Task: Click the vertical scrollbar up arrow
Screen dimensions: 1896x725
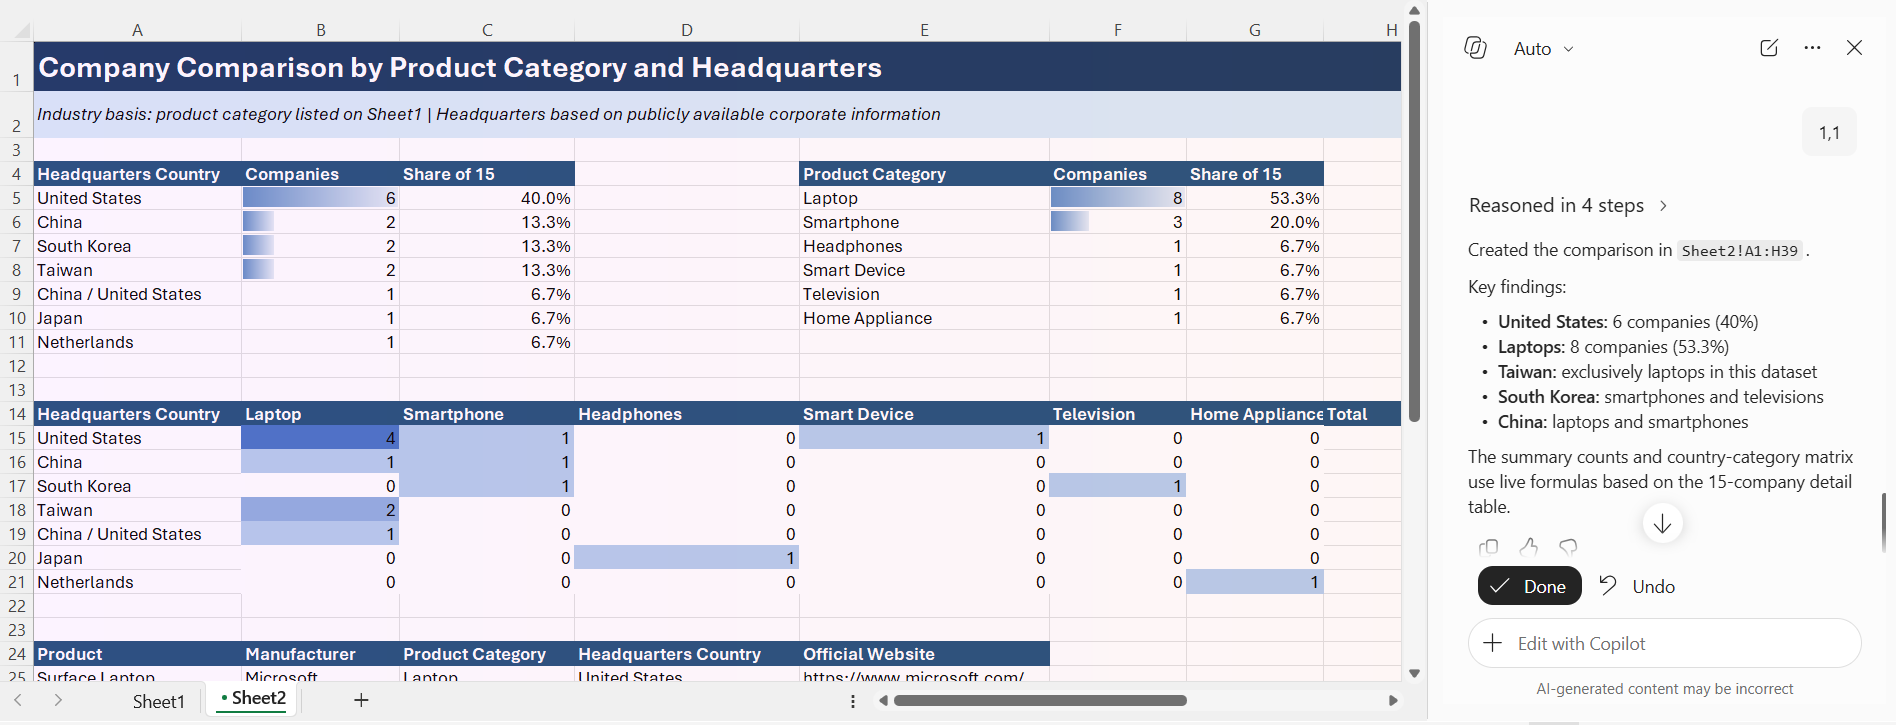Action: pyautogui.click(x=1414, y=11)
